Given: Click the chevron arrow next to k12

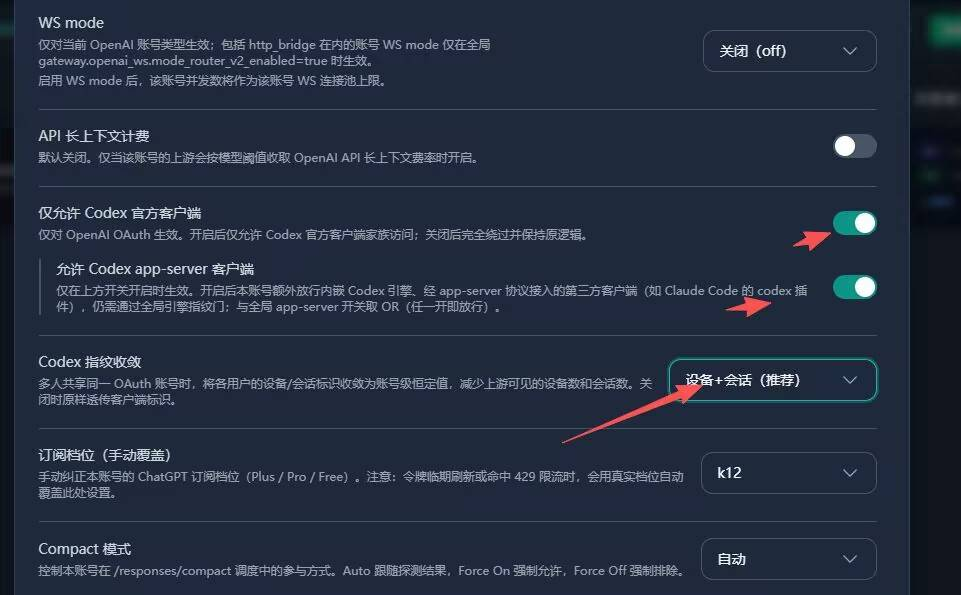Looking at the screenshot, I should pos(849,473).
